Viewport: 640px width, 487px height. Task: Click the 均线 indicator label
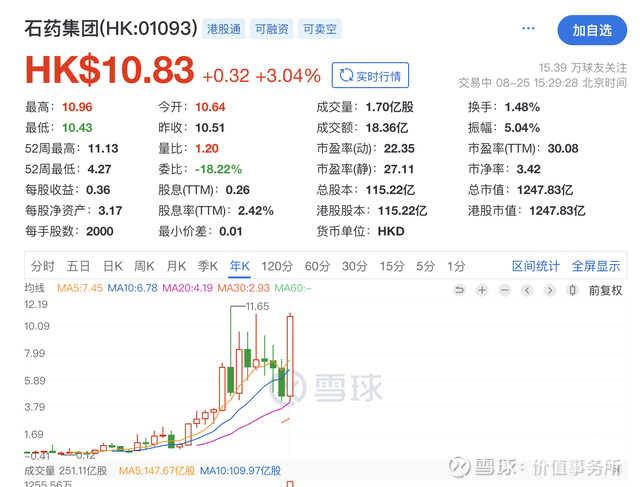[x=35, y=288]
